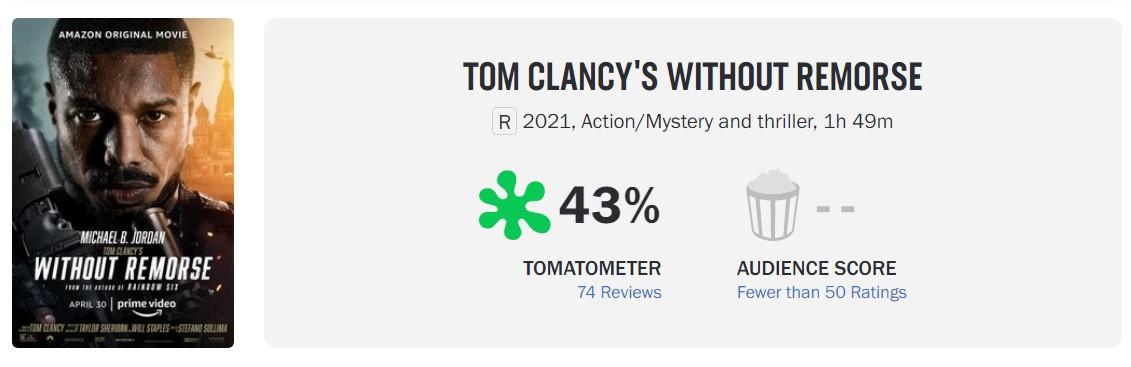Click the green rotten splat icon

(514, 205)
